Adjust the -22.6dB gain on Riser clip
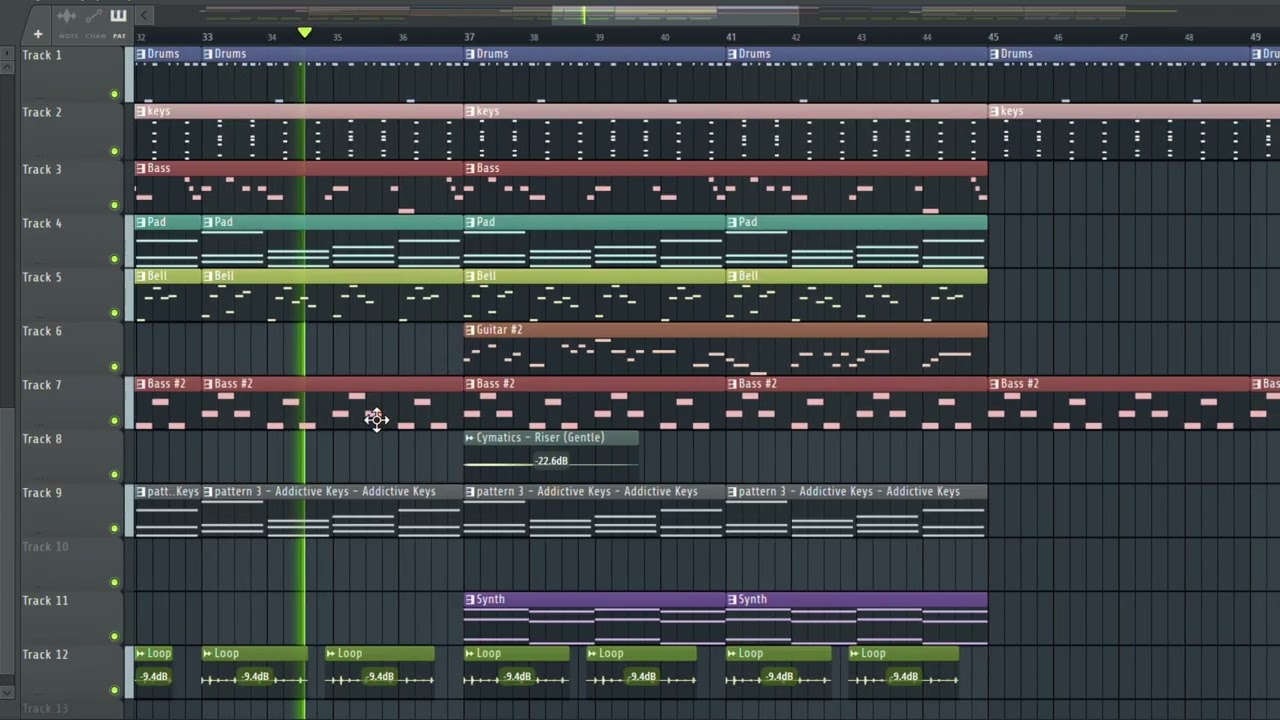The width and height of the screenshot is (1280, 720). click(x=552, y=461)
